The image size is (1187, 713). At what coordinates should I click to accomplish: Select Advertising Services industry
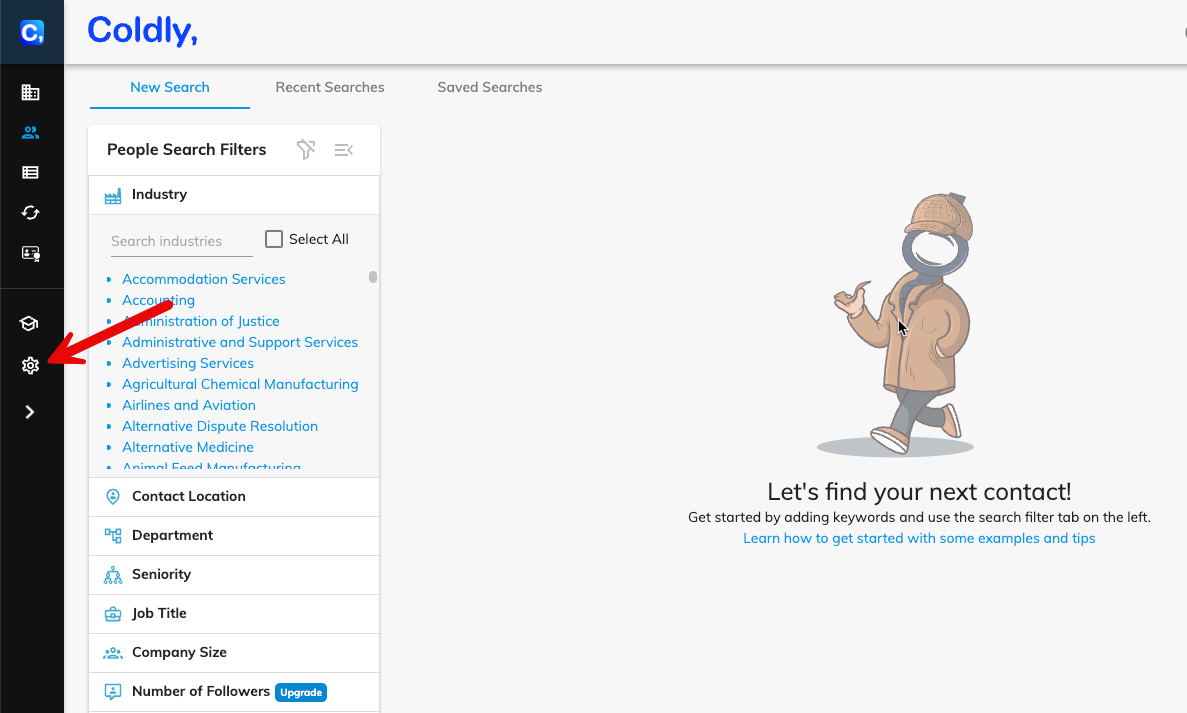pos(188,363)
